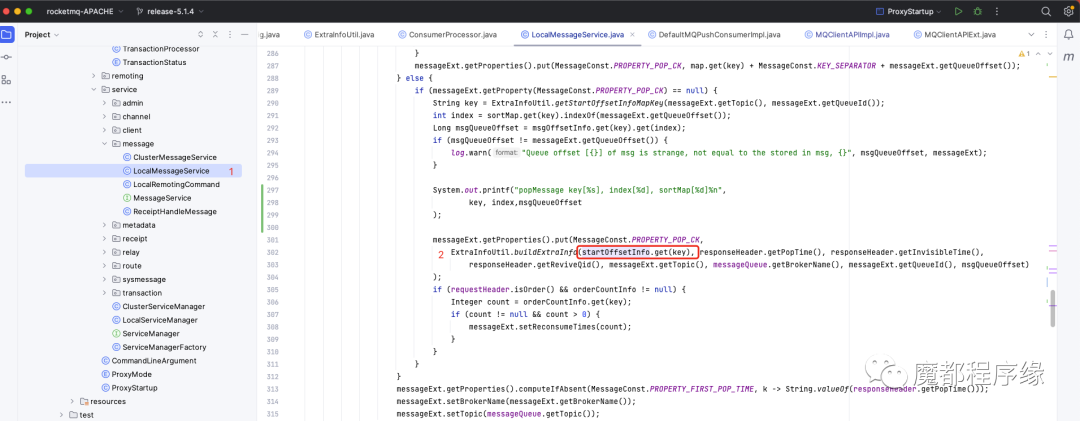Image resolution: width=1080 pixels, height=421 pixels.
Task: Select ProxyStartup in project tree
Action: (133, 388)
